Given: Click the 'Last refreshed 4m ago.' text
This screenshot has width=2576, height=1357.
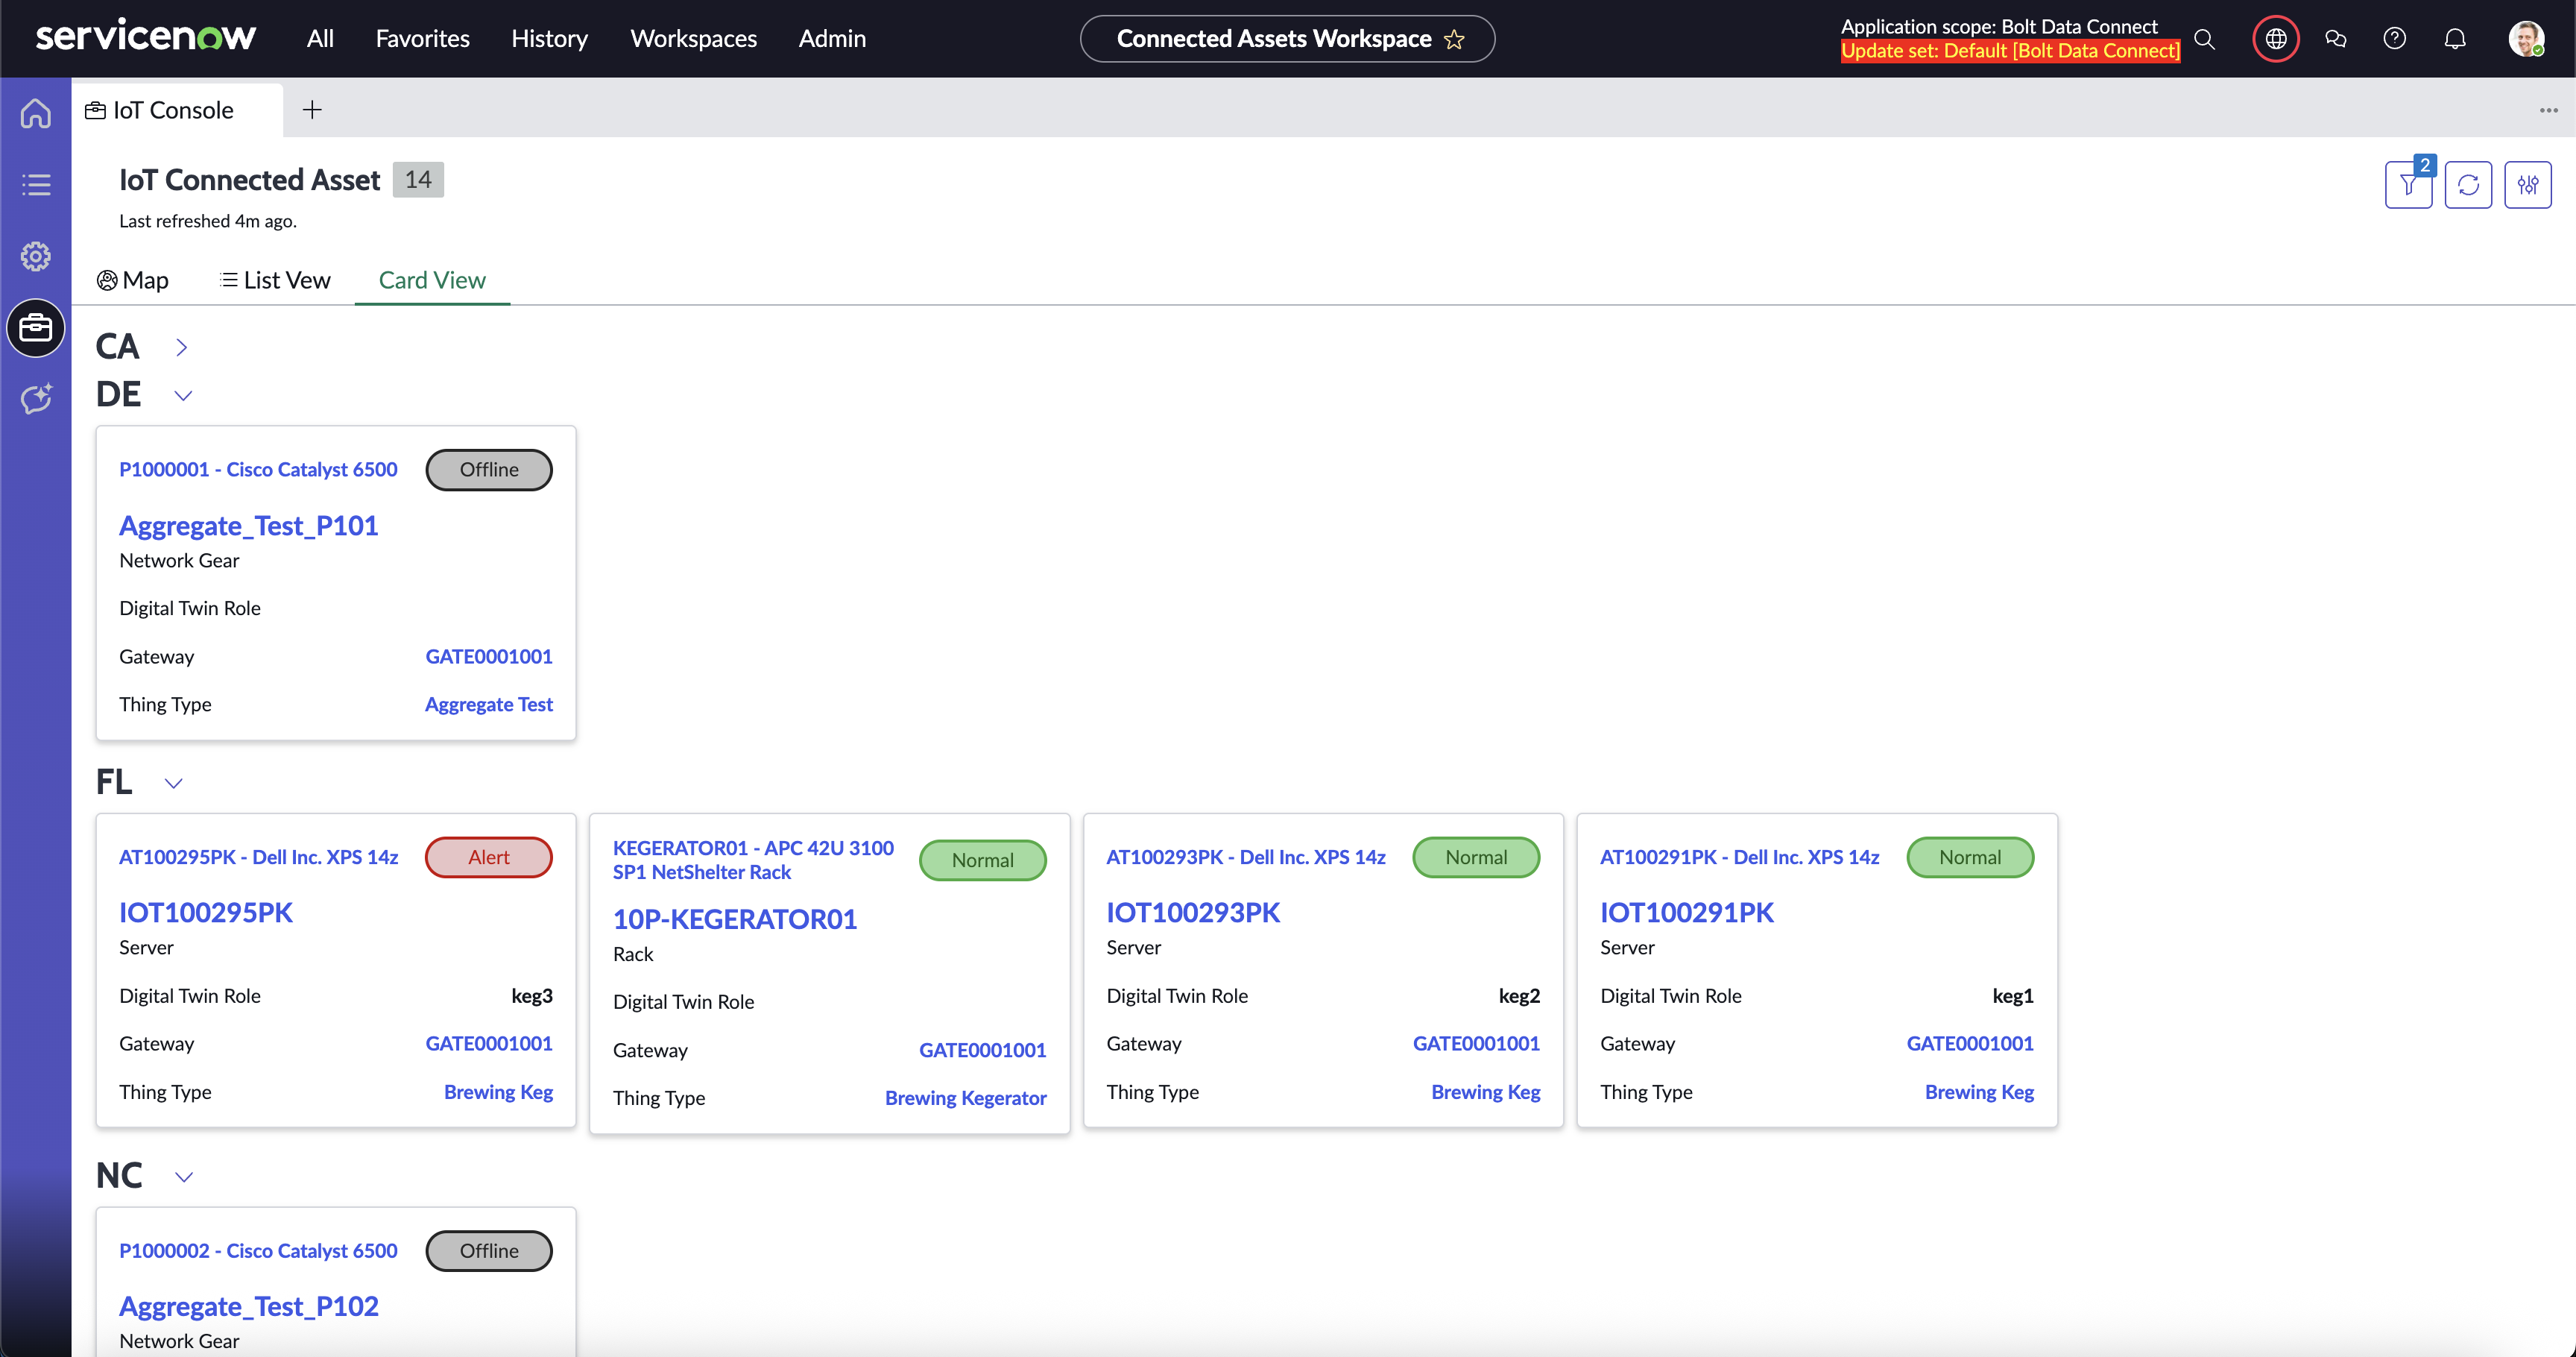Looking at the screenshot, I should pyautogui.click(x=208, y=221).
